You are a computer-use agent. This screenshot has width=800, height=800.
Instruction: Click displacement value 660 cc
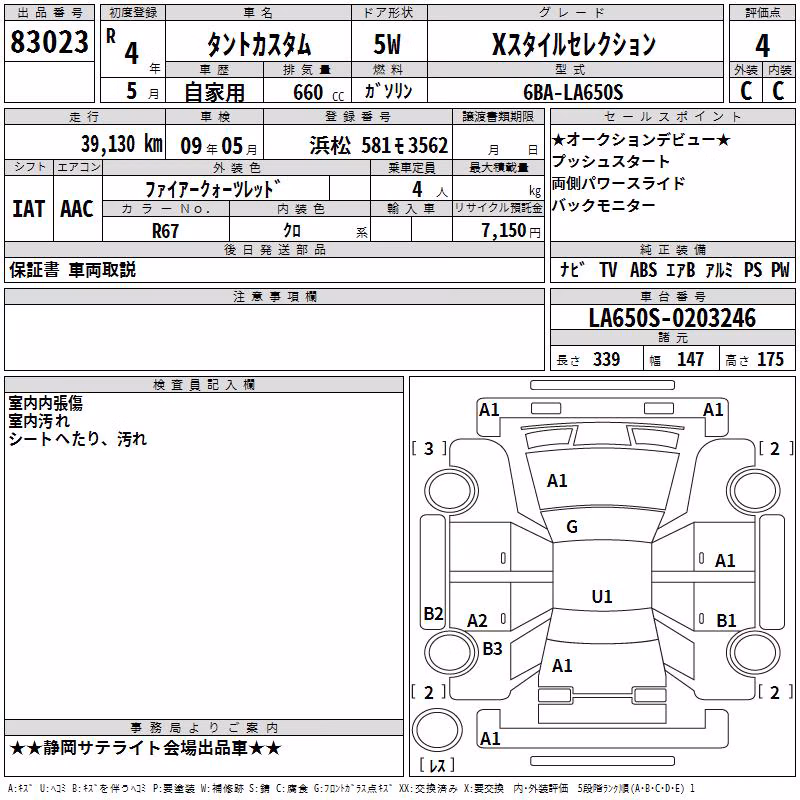pos(318,93)
